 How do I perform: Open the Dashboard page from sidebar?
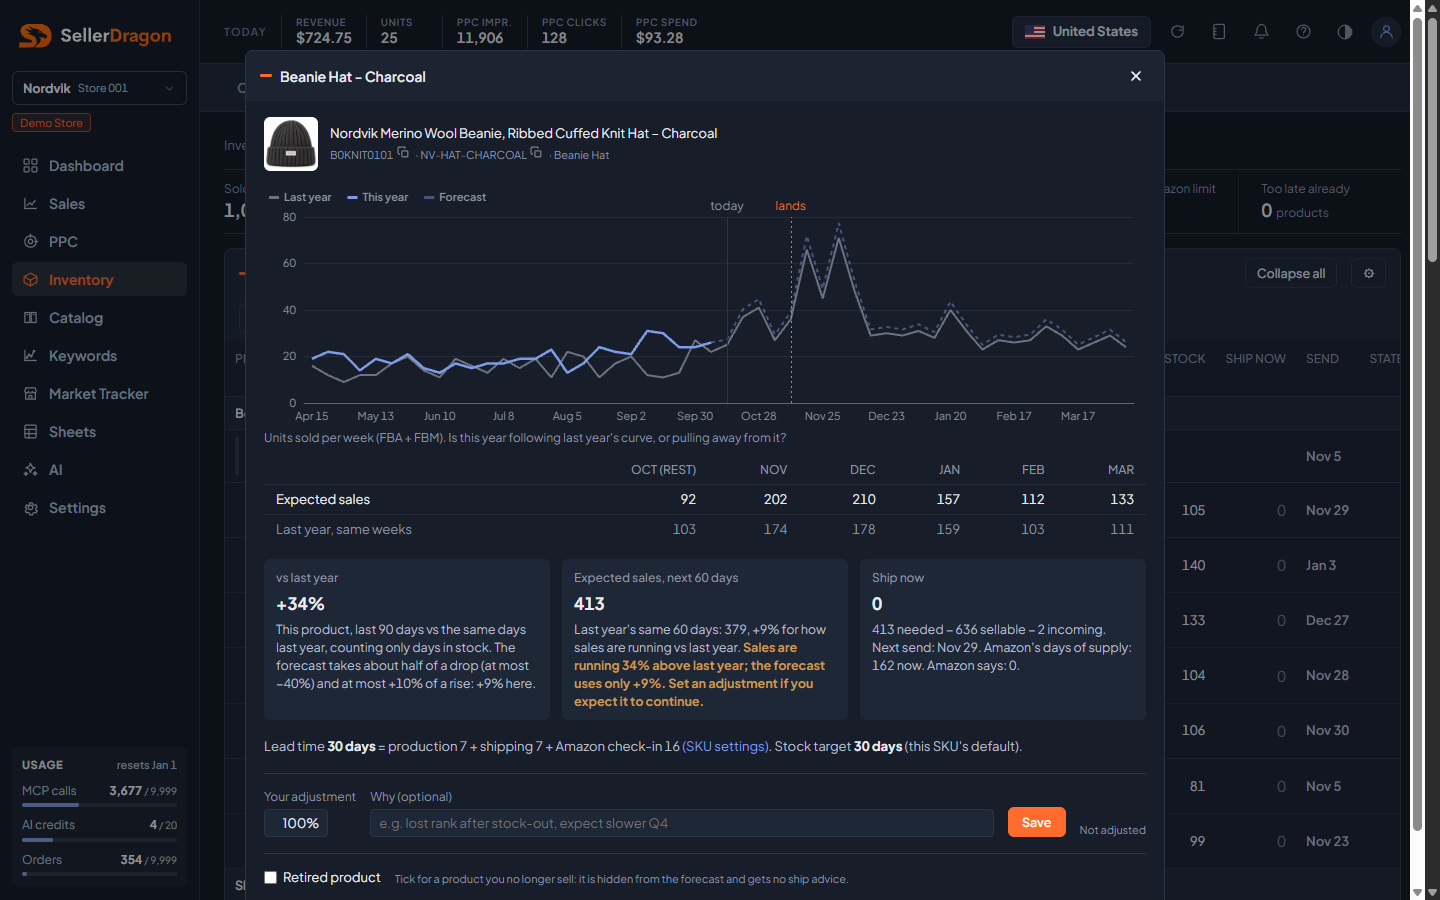99,166
